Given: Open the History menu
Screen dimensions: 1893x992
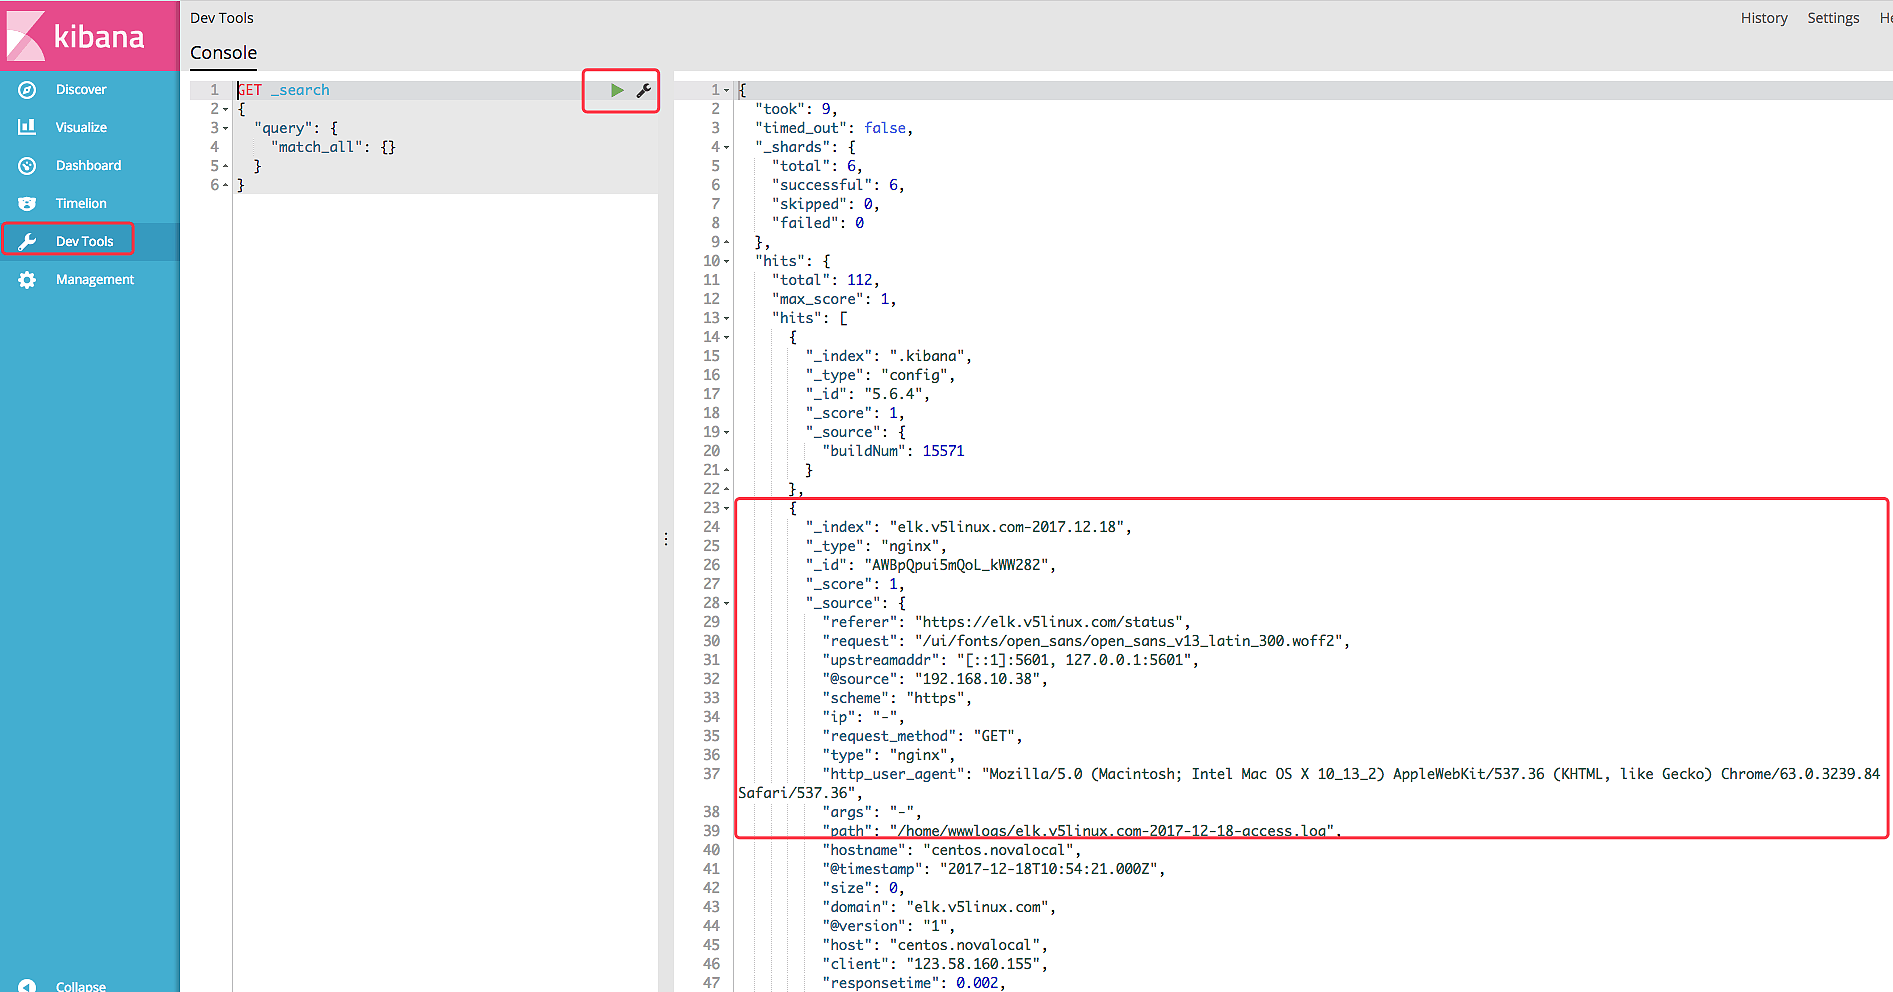Looking at the screenshot, I should pos(1763,18).
